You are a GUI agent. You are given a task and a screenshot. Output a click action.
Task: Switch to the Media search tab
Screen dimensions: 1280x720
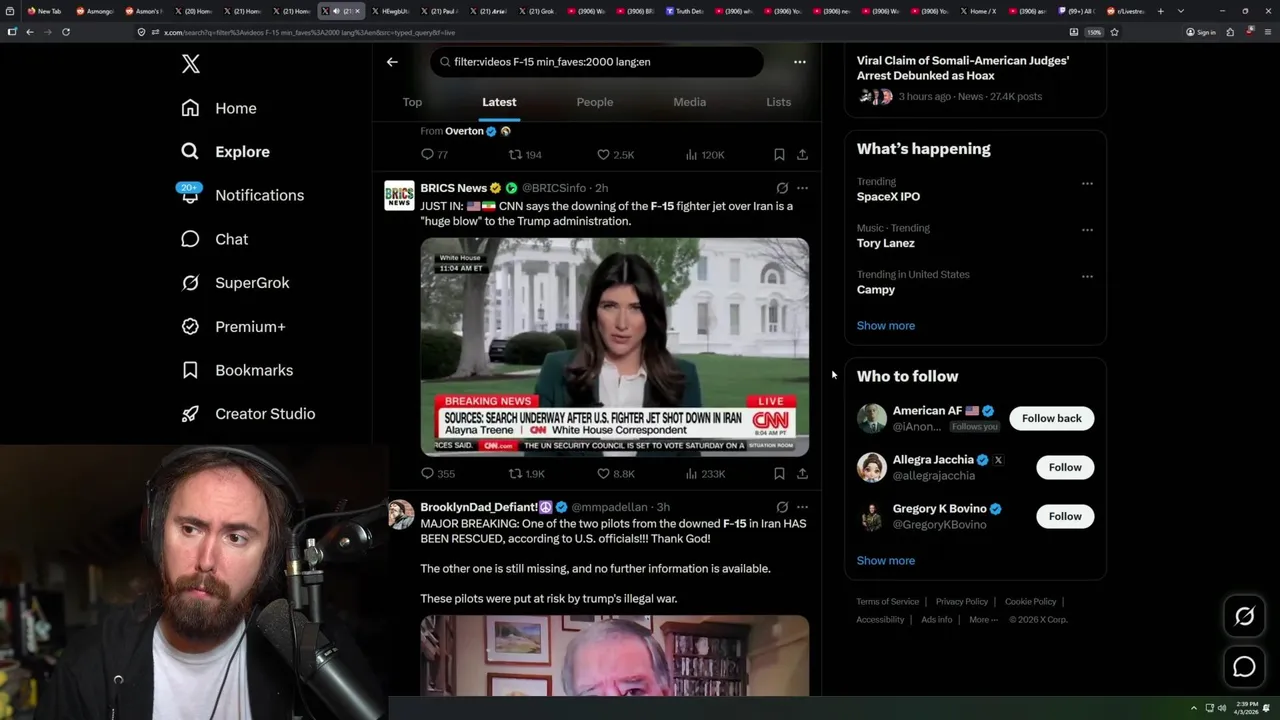coord(689,102)
